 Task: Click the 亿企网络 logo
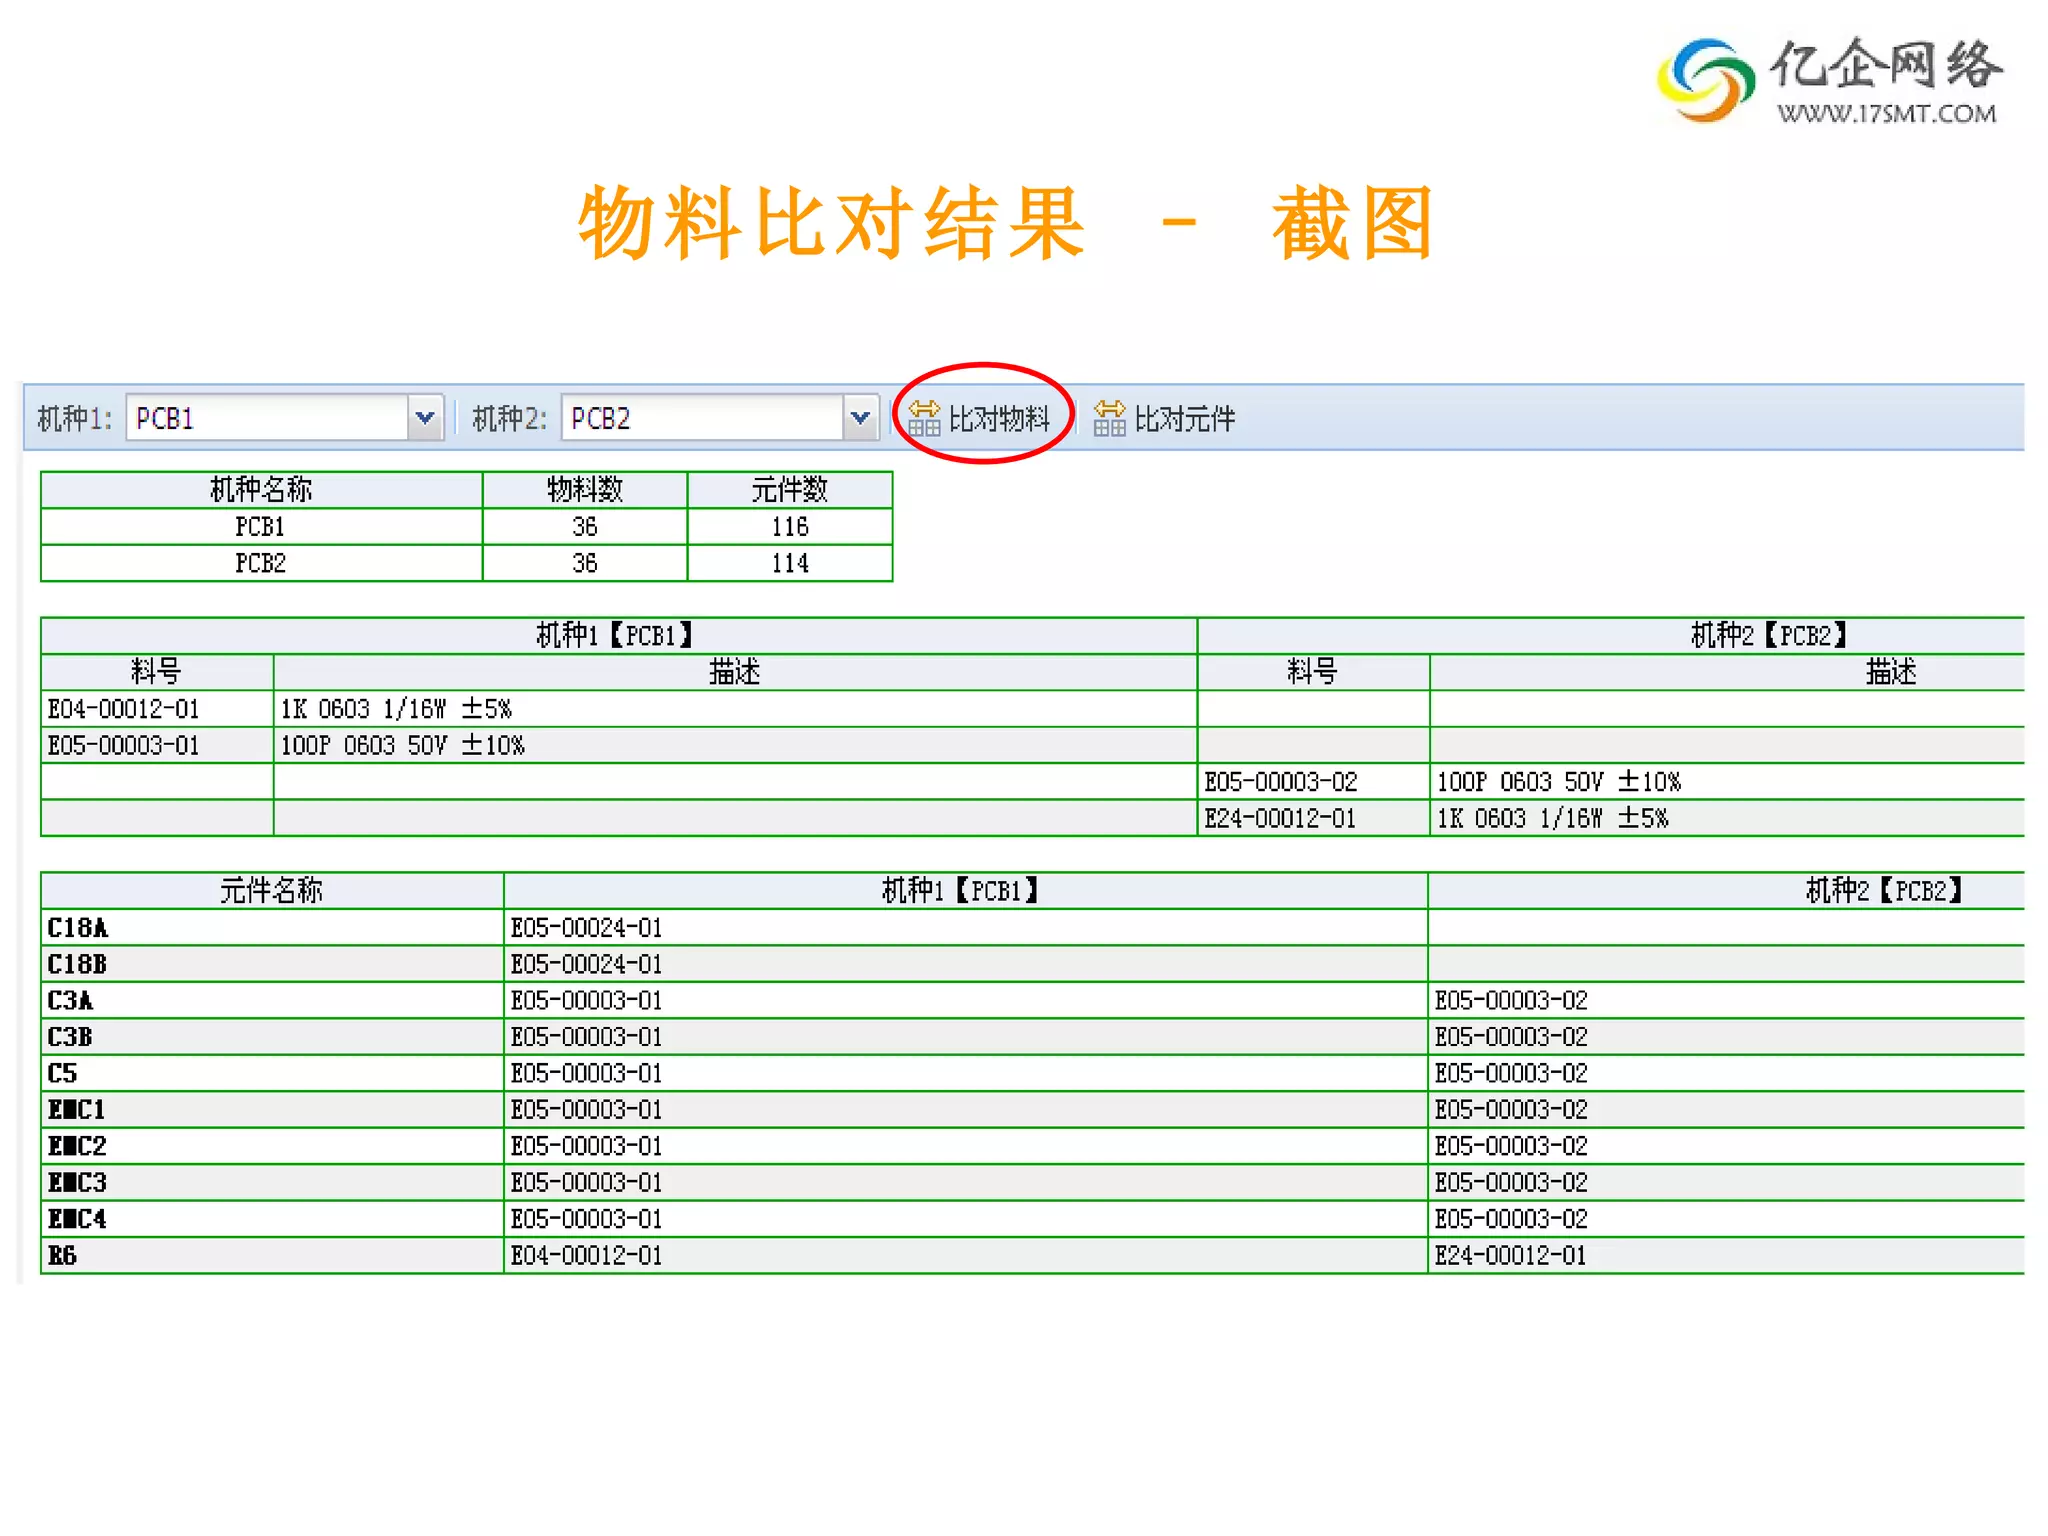pyautogui.click(x=1830, y=80)
